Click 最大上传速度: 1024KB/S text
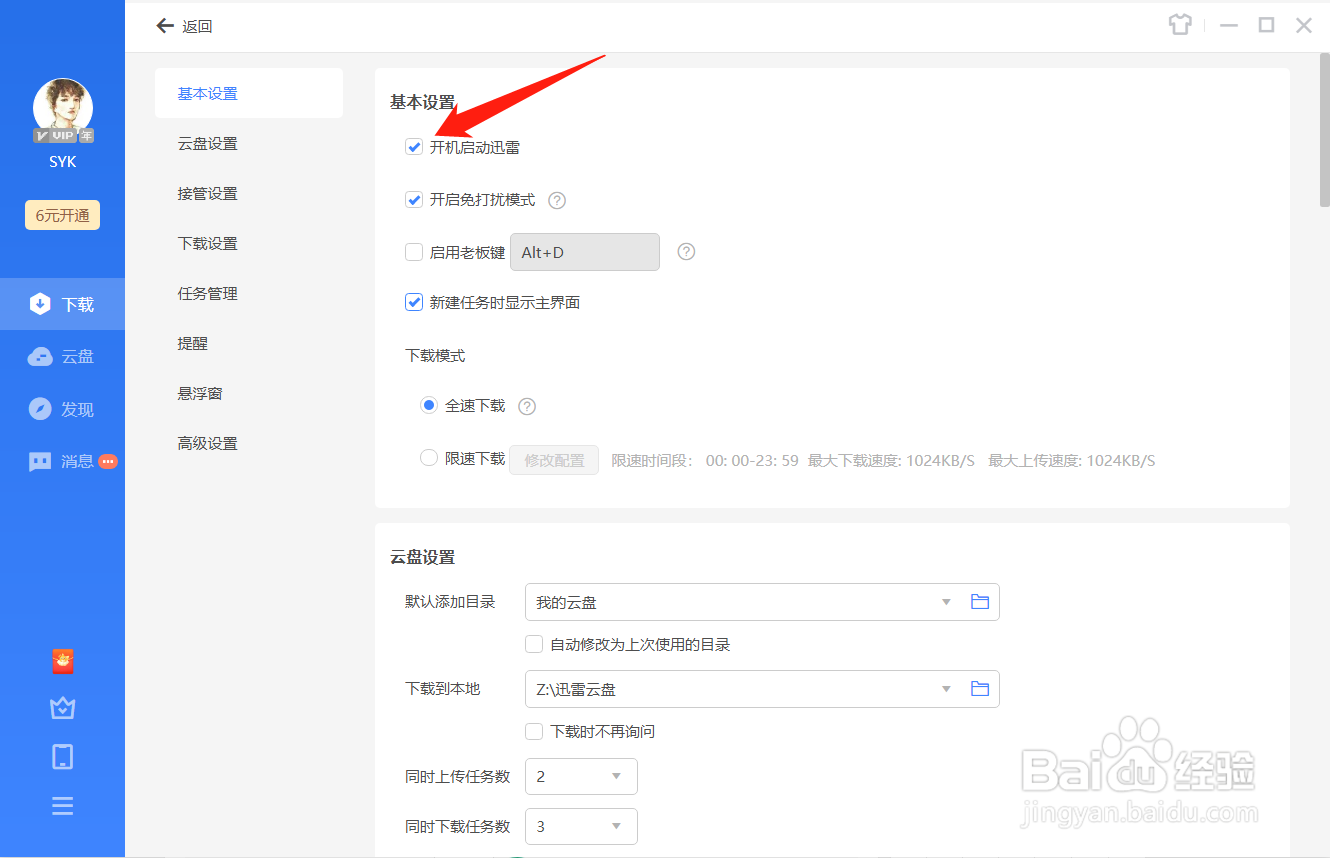The width and height of the screenshot is (1330, 858). [x=1072, y=460]
